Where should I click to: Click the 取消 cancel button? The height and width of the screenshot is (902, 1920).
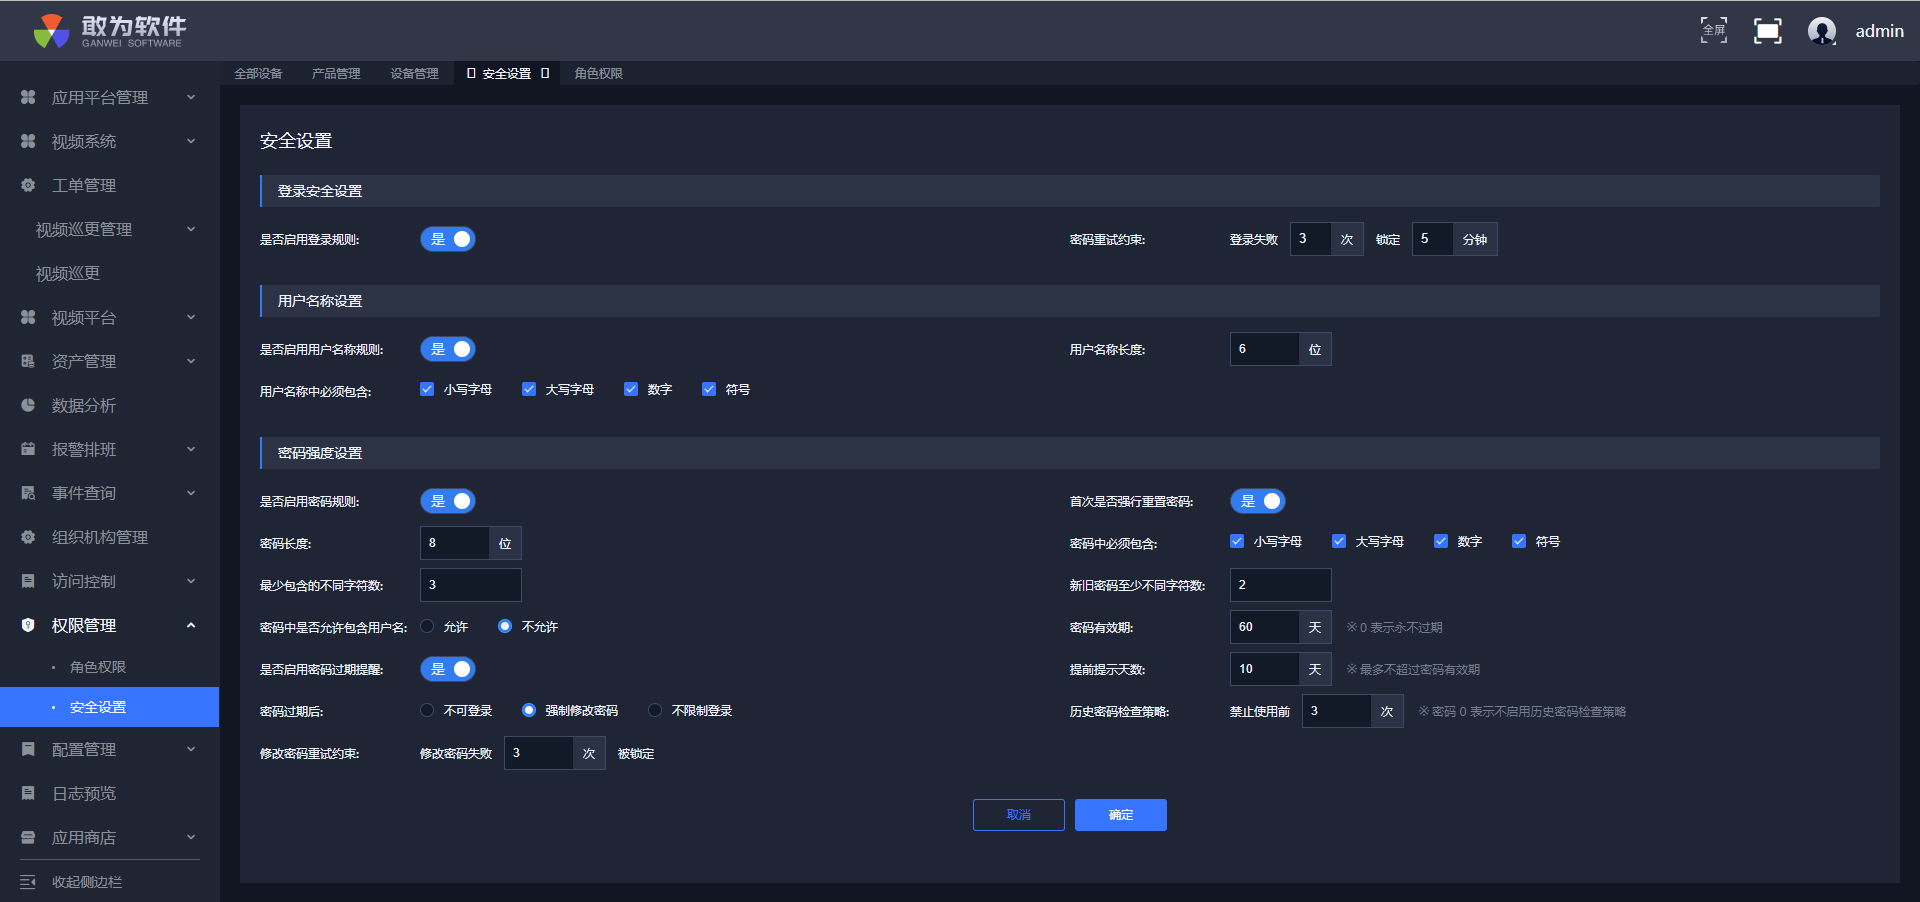click(x=1018, y=815)
